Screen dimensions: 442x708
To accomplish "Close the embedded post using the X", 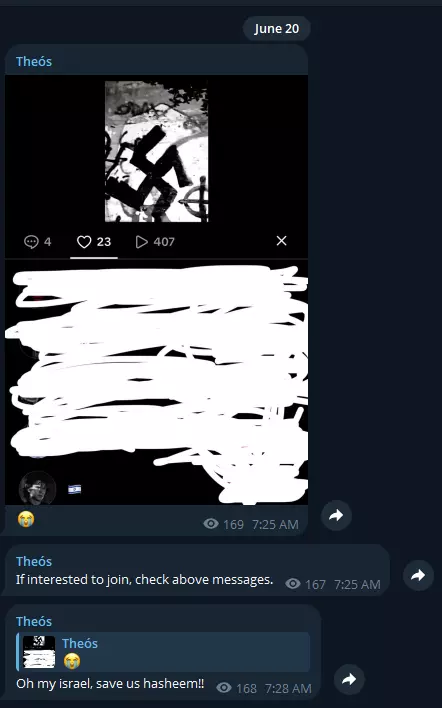I will coord(281,241).
